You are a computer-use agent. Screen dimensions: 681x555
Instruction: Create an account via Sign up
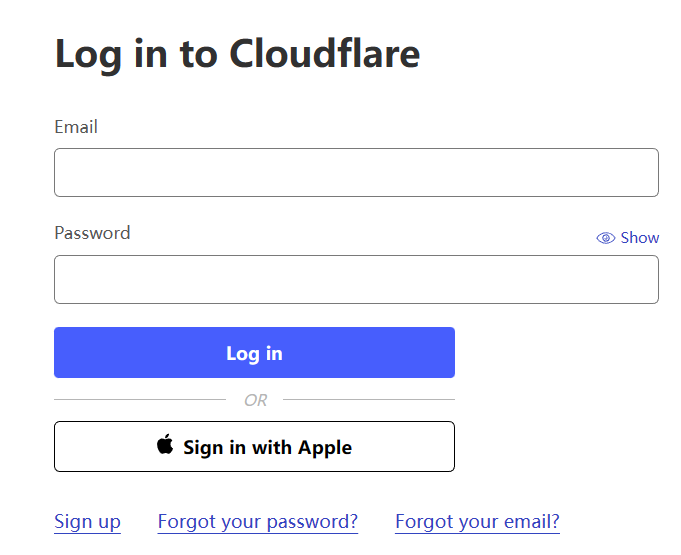pos(87,522)
